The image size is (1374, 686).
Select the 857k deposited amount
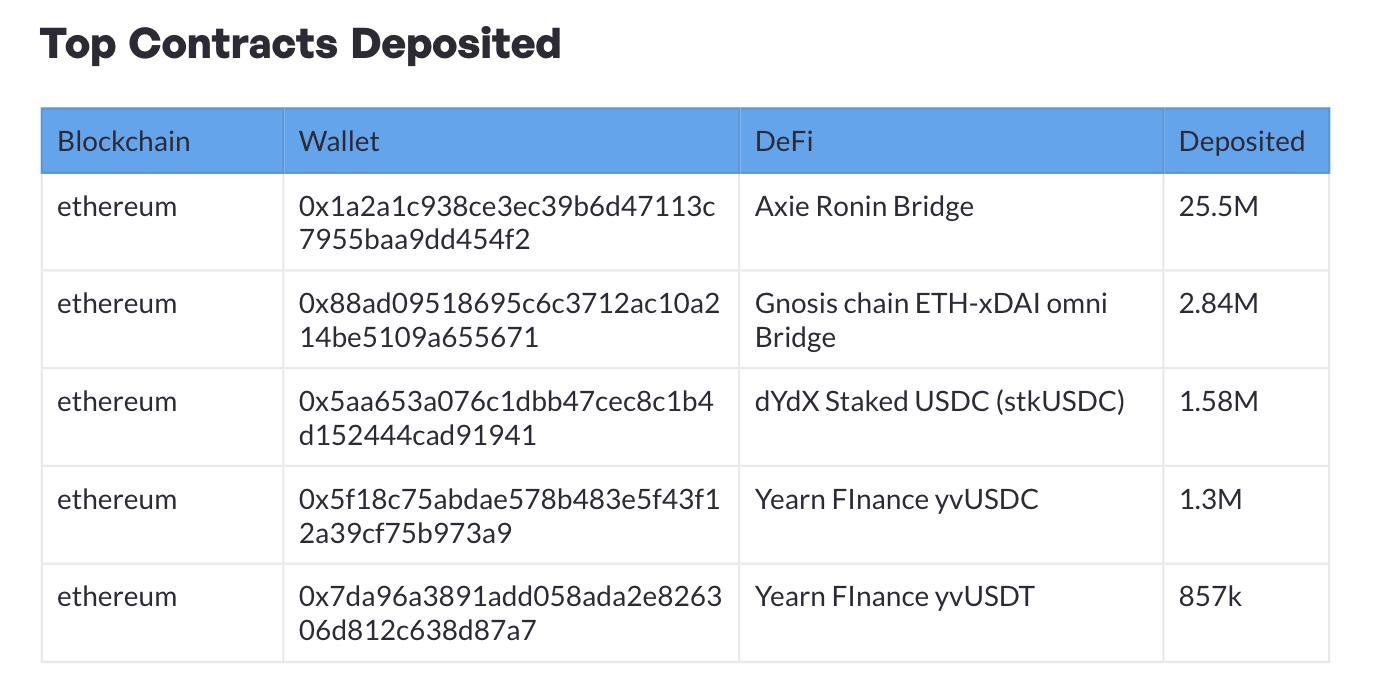(x=1210, y=597)
